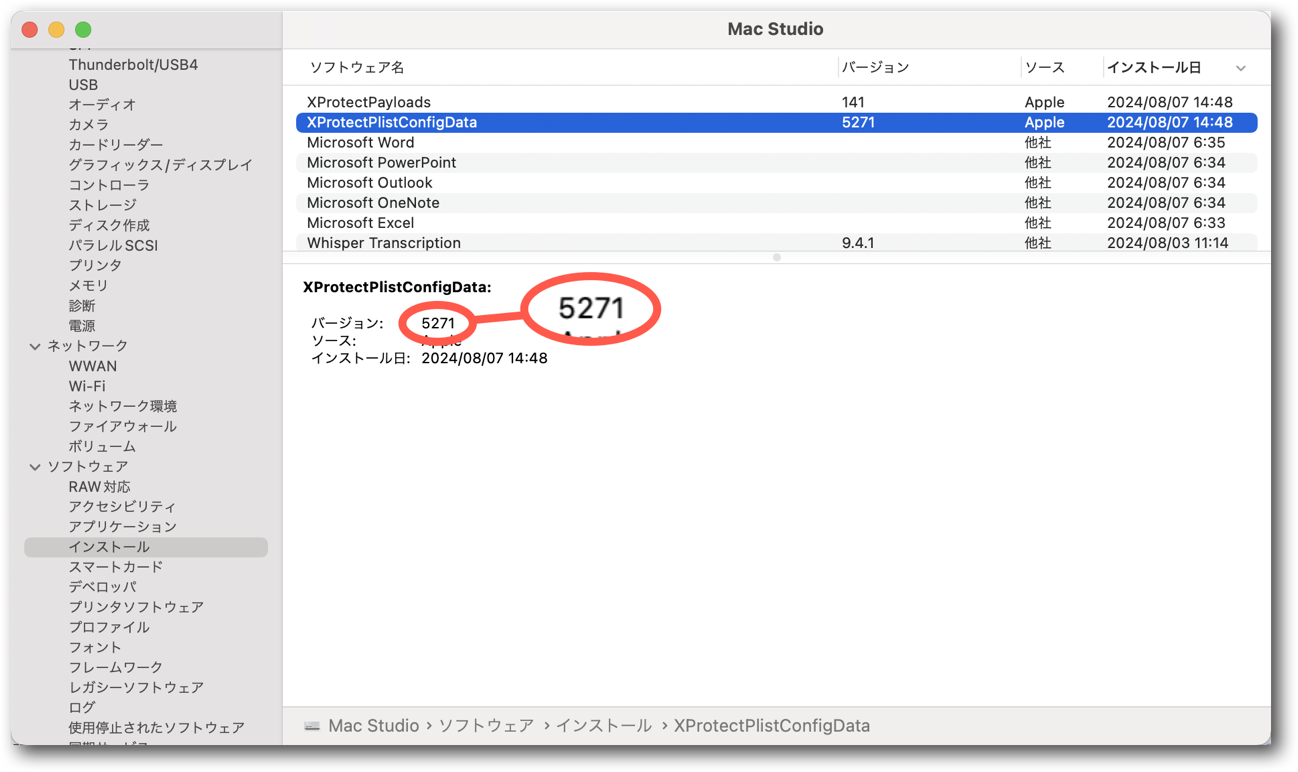Collapse the ネットワーク section in sidebar
The width and height of the screenshot is (1298, 772).
point(35,346)
